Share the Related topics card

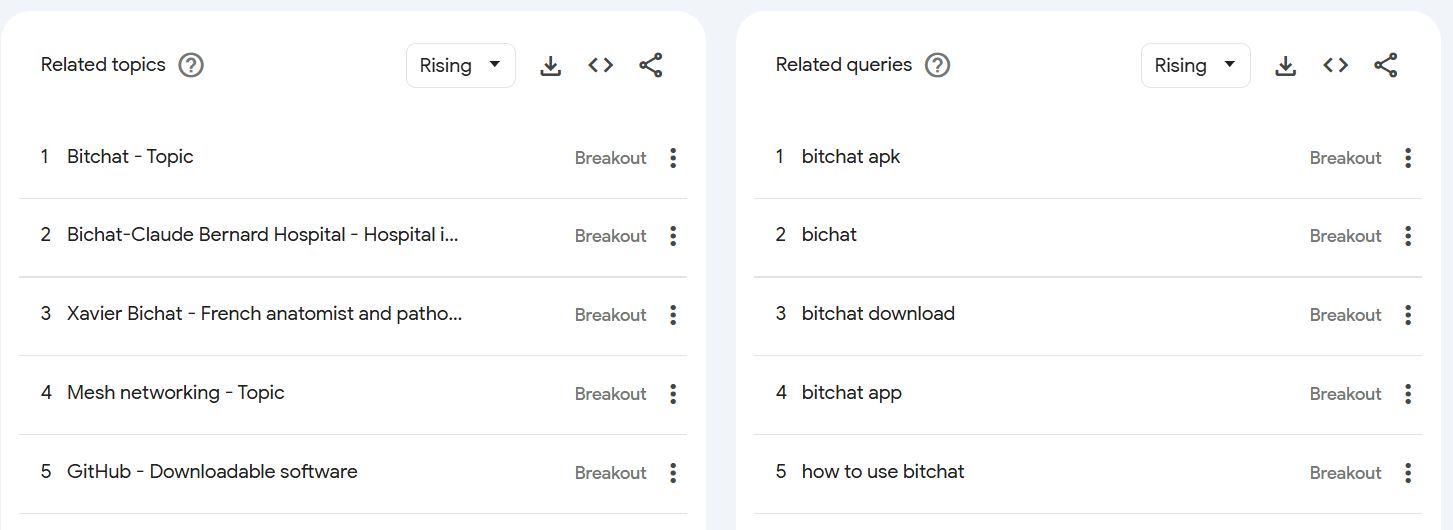[x=651, y=66]
